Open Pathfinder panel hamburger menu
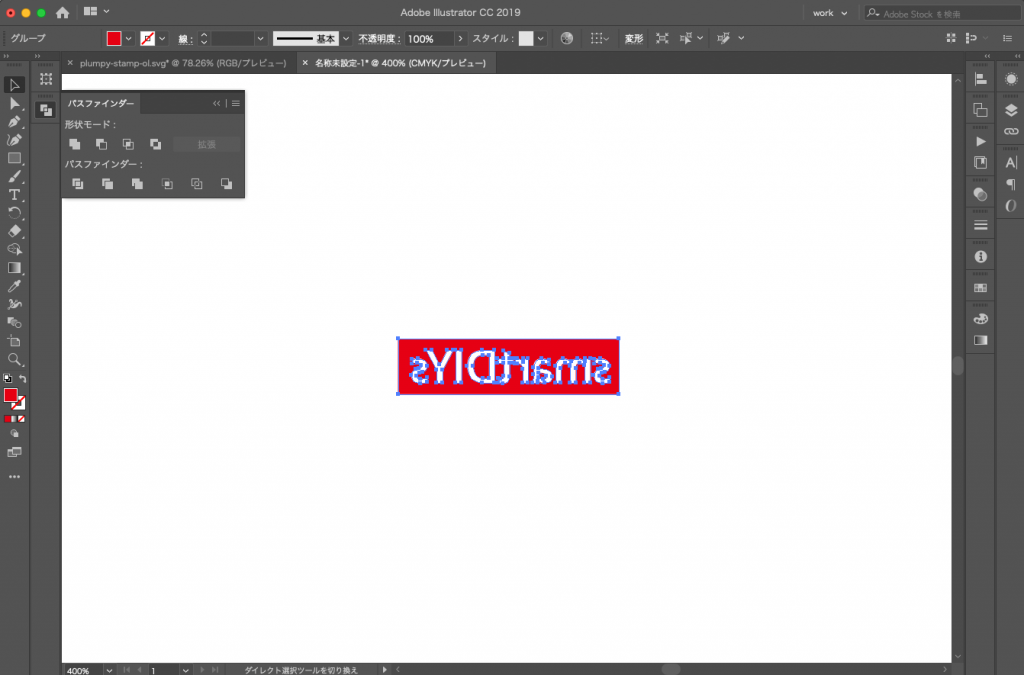This screenshot has height=675, width=1024. (236, 103)
